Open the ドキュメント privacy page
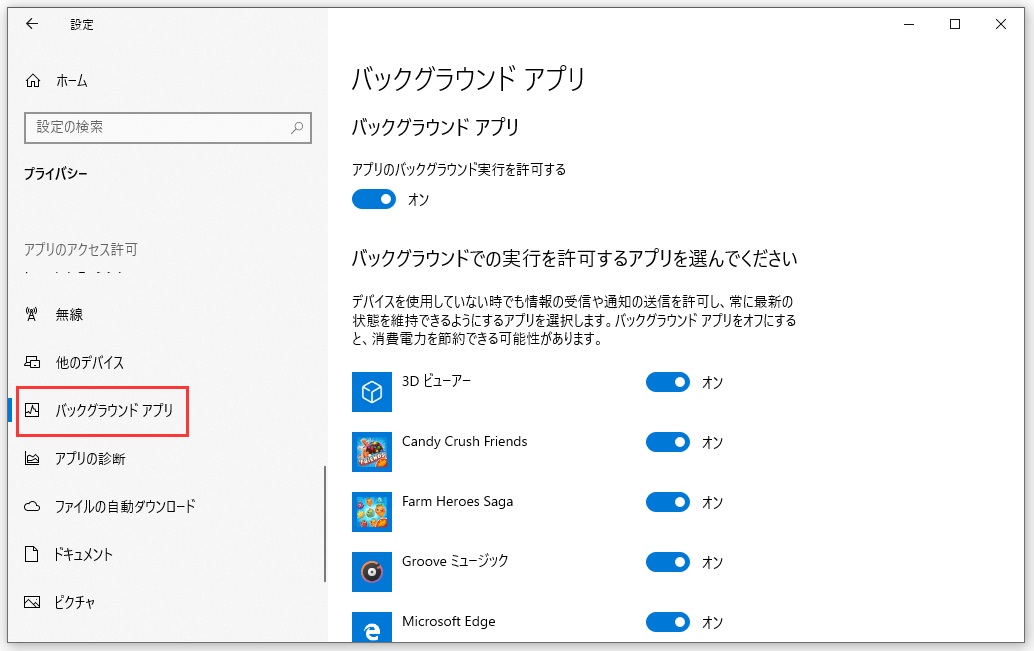 click(x=83, y=554)
